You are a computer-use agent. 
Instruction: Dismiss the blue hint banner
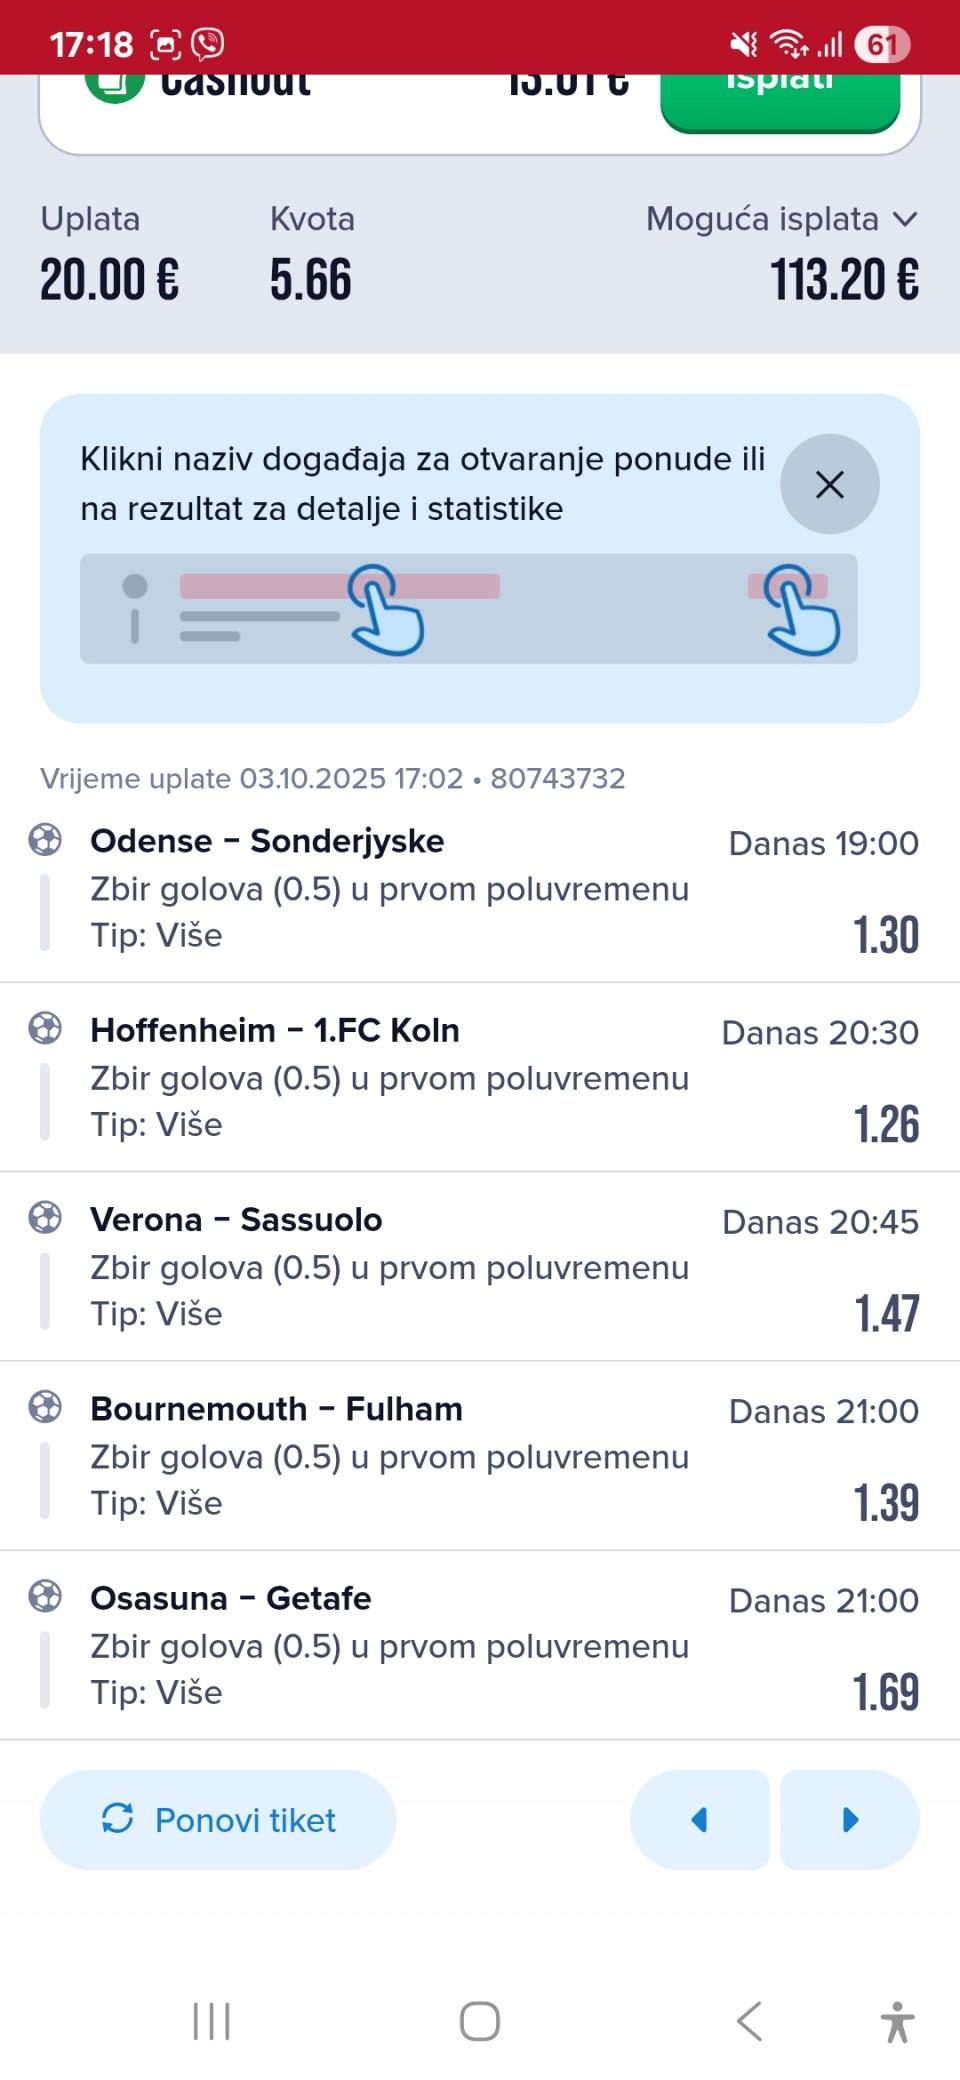pyautogui.click(x=829, y=484)
